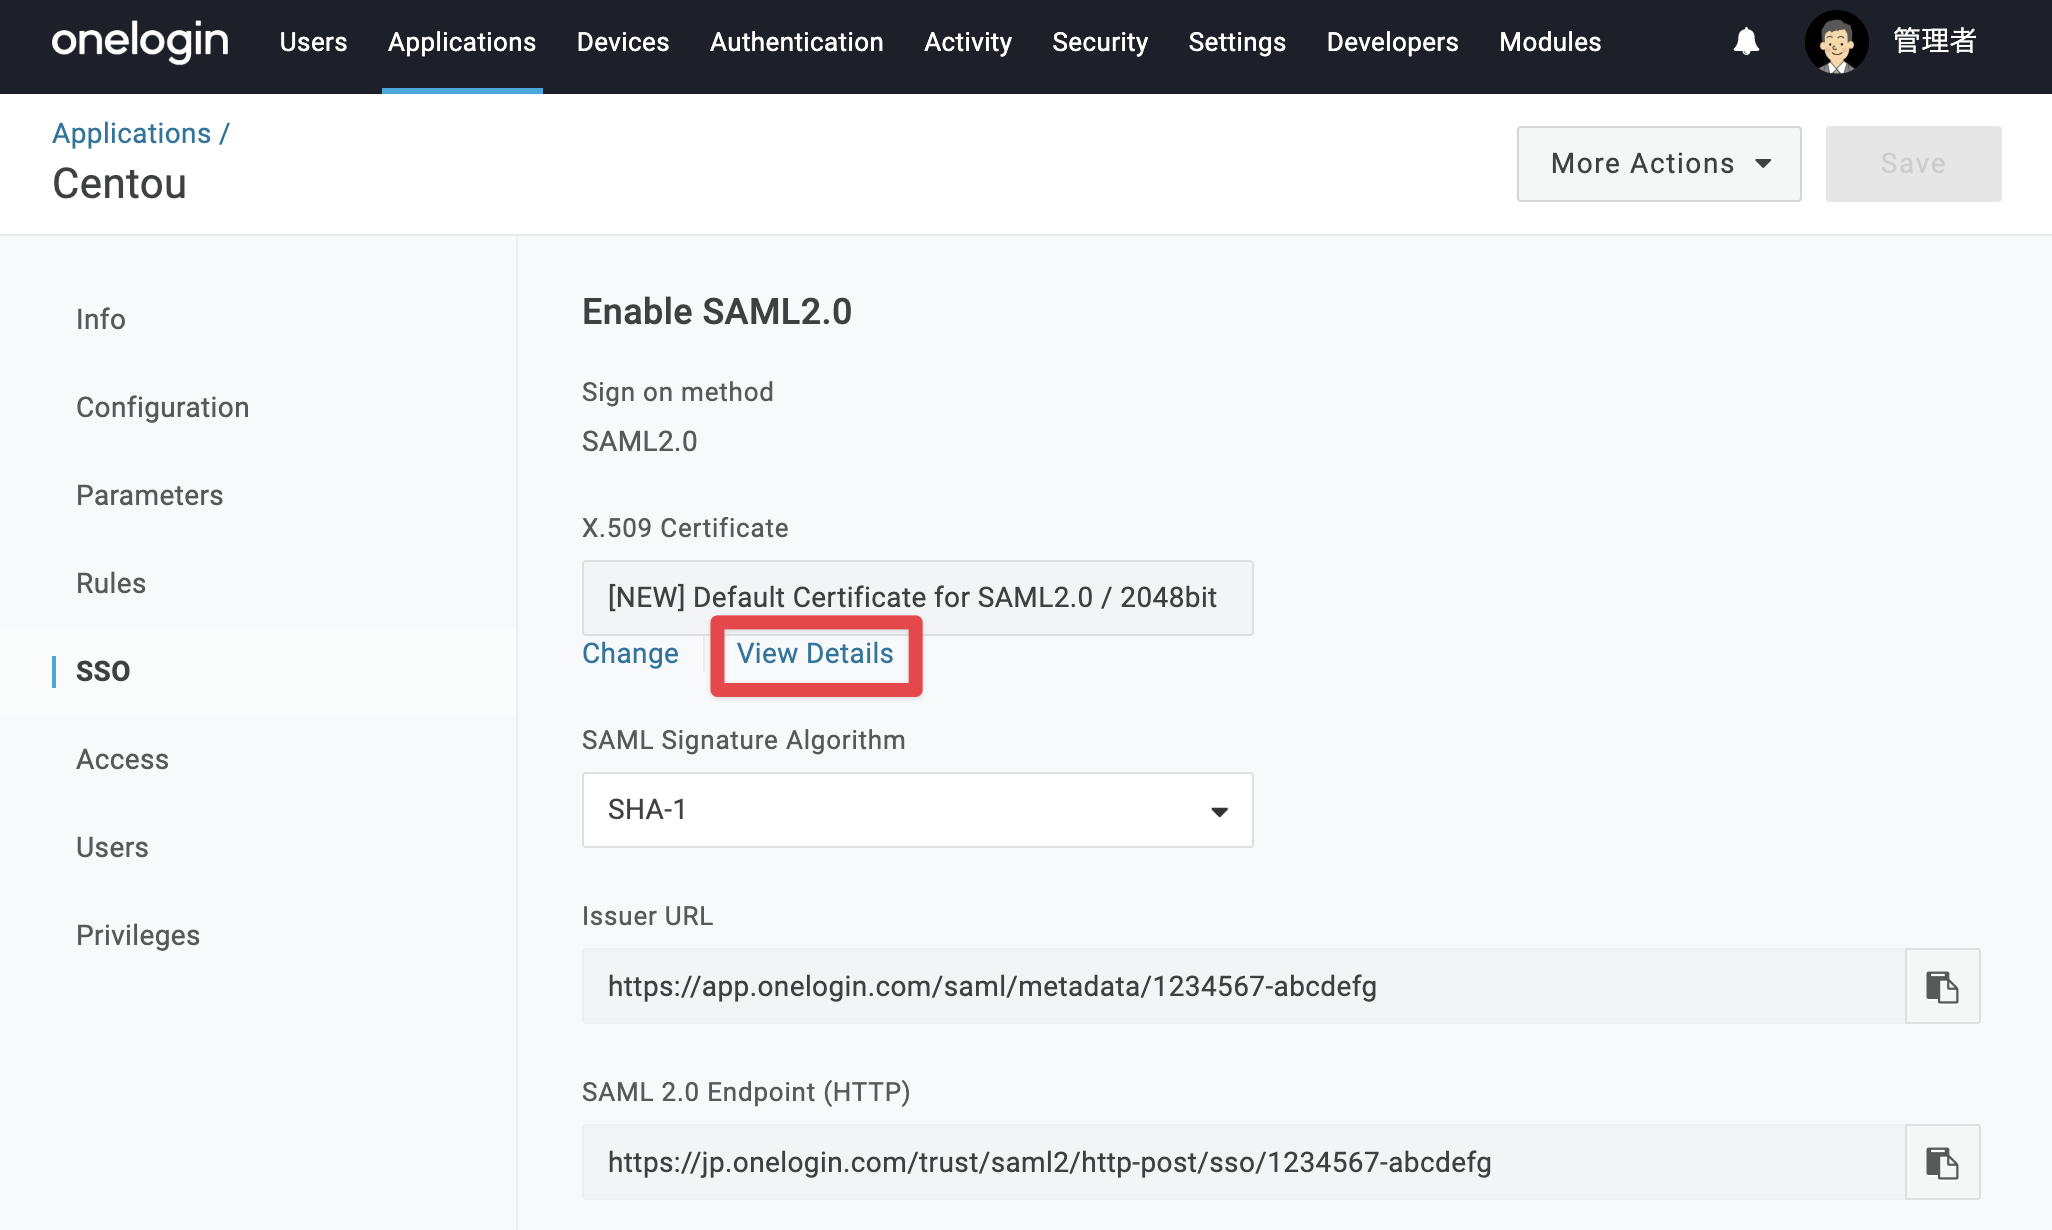Screen dimensions: 2052x1230
Task: Click the Change certificate link
Action: point(630,653)
